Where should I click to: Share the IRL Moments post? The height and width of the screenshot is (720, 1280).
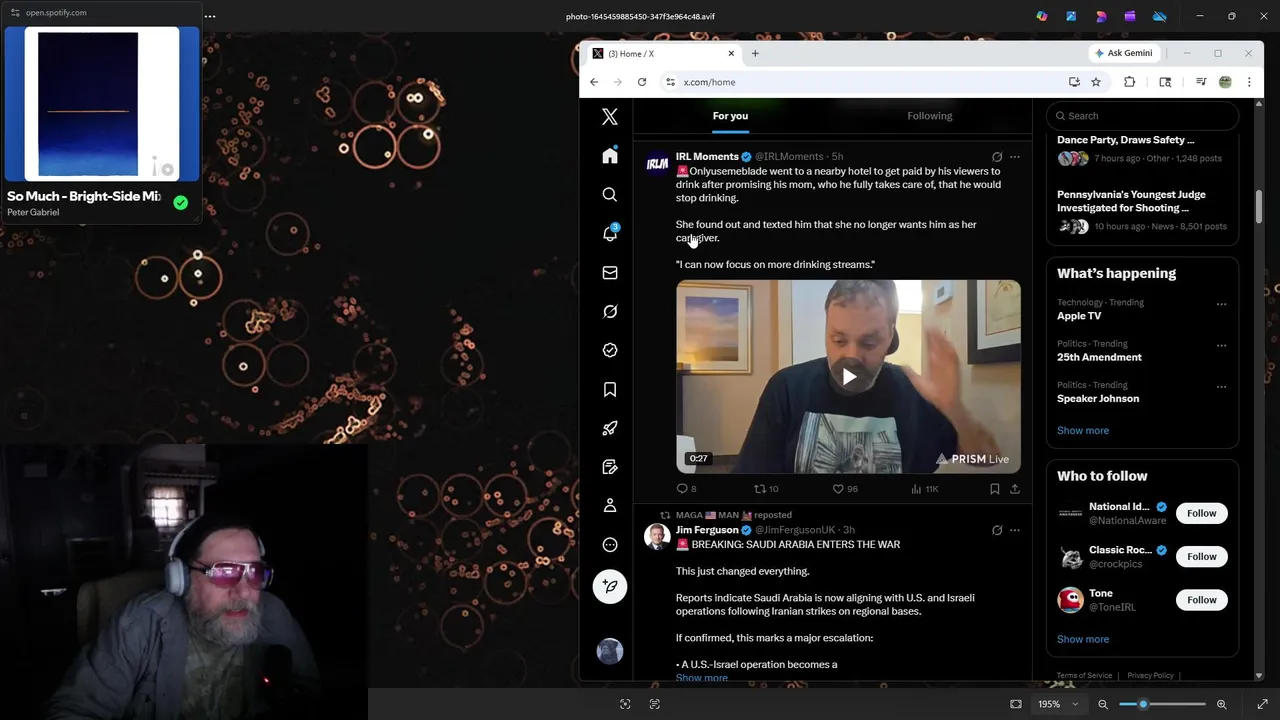tap(1015, 489)
